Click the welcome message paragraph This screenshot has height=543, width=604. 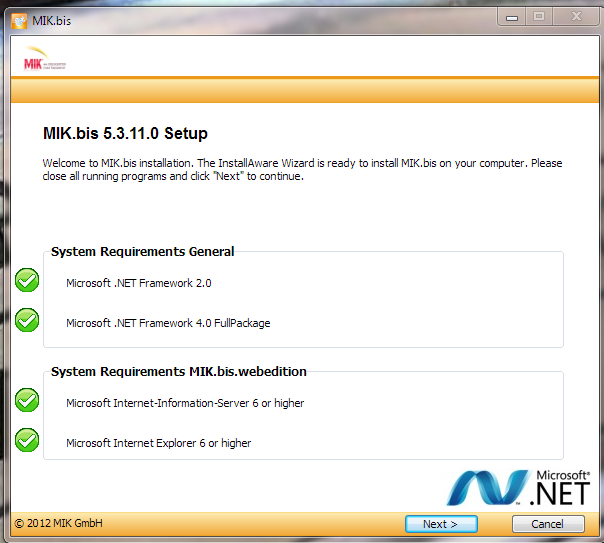coord(302,169)
